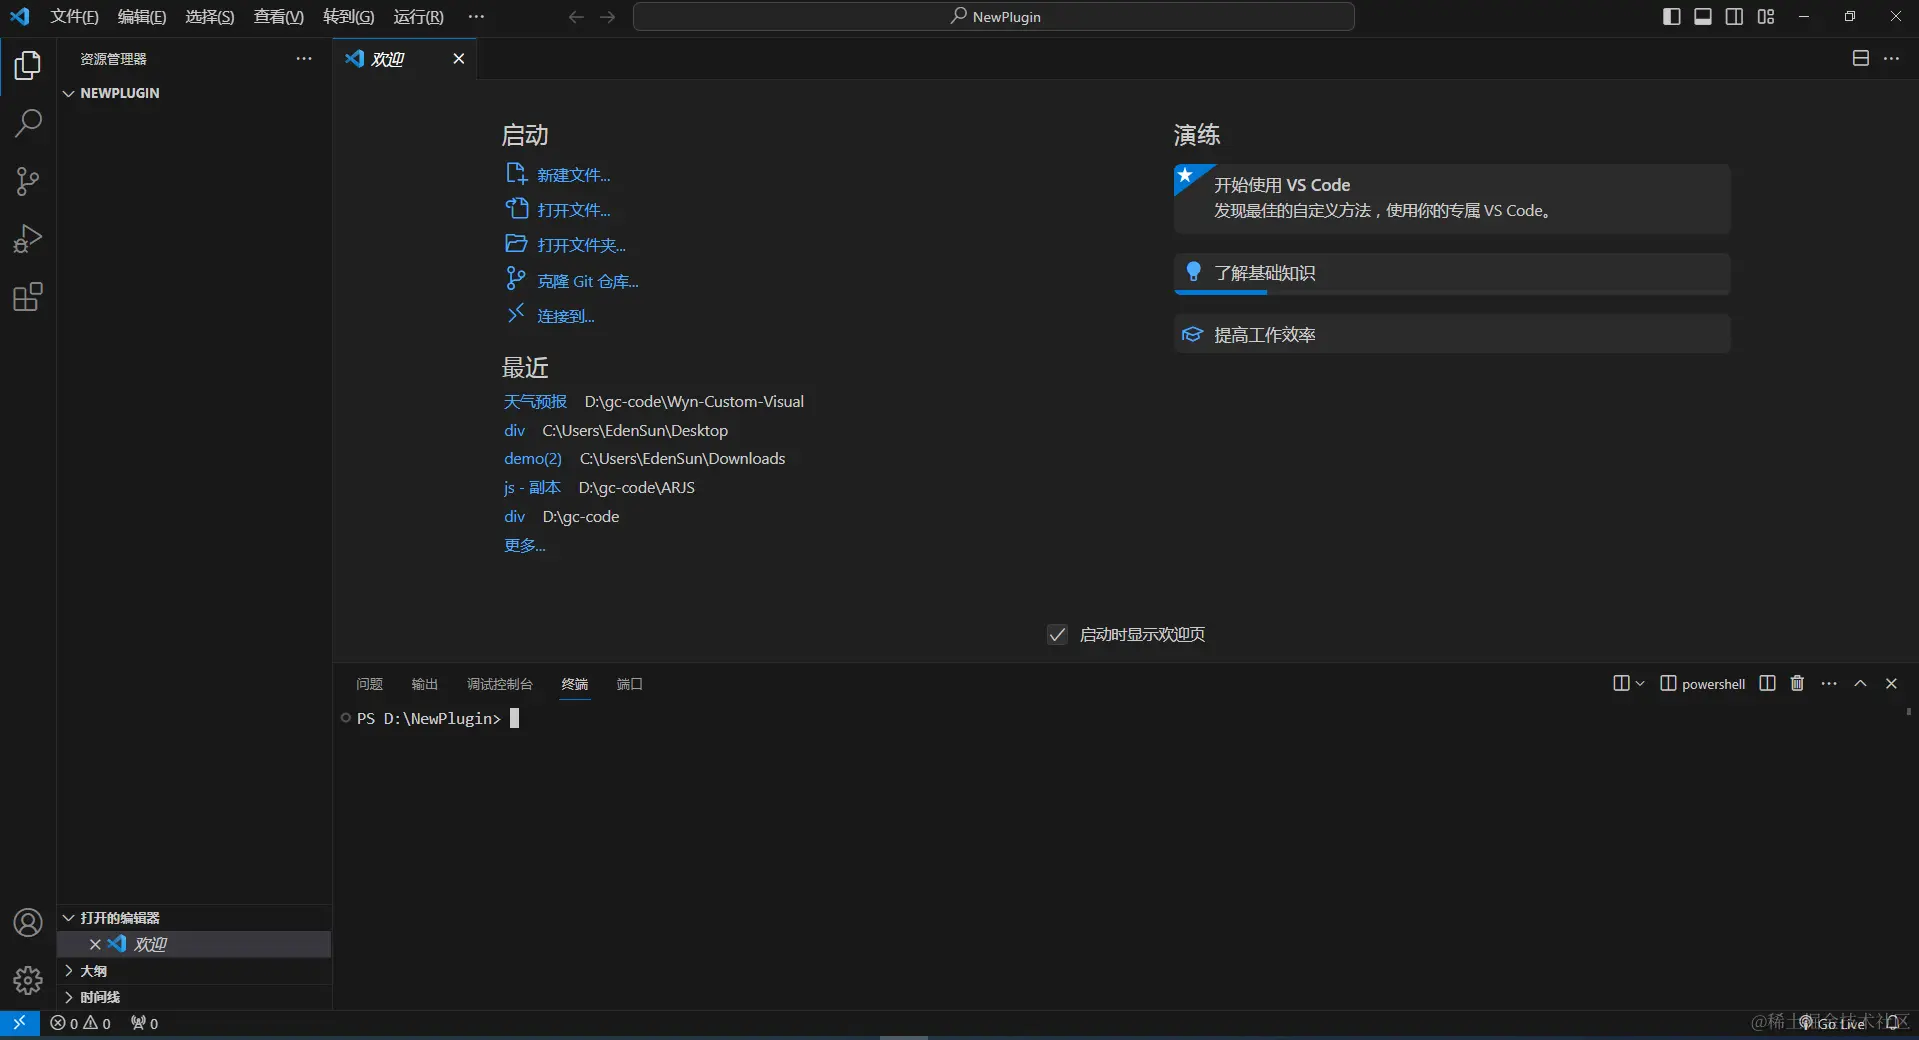
Task: Click 打开文件... link
Action: coord(574,210)
